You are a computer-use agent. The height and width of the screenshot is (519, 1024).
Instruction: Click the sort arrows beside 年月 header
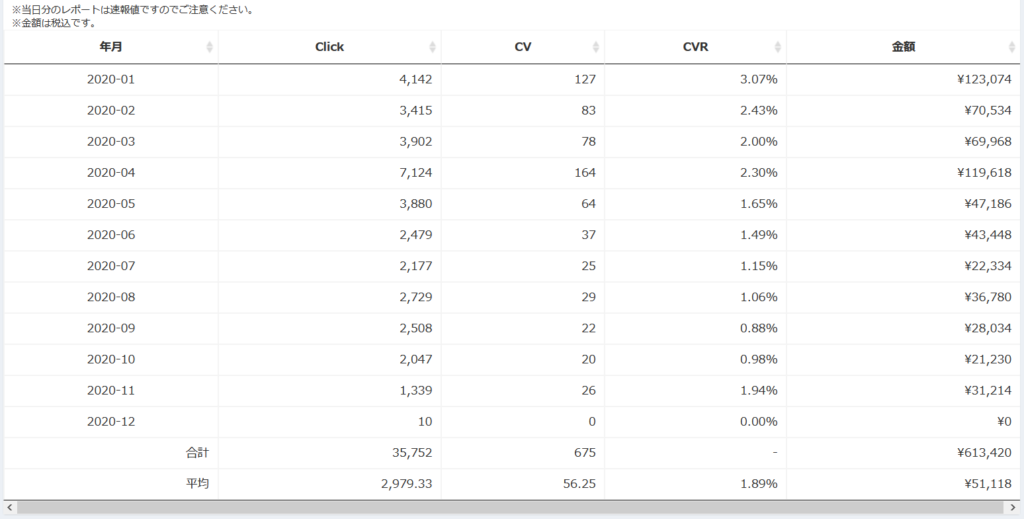209,47
